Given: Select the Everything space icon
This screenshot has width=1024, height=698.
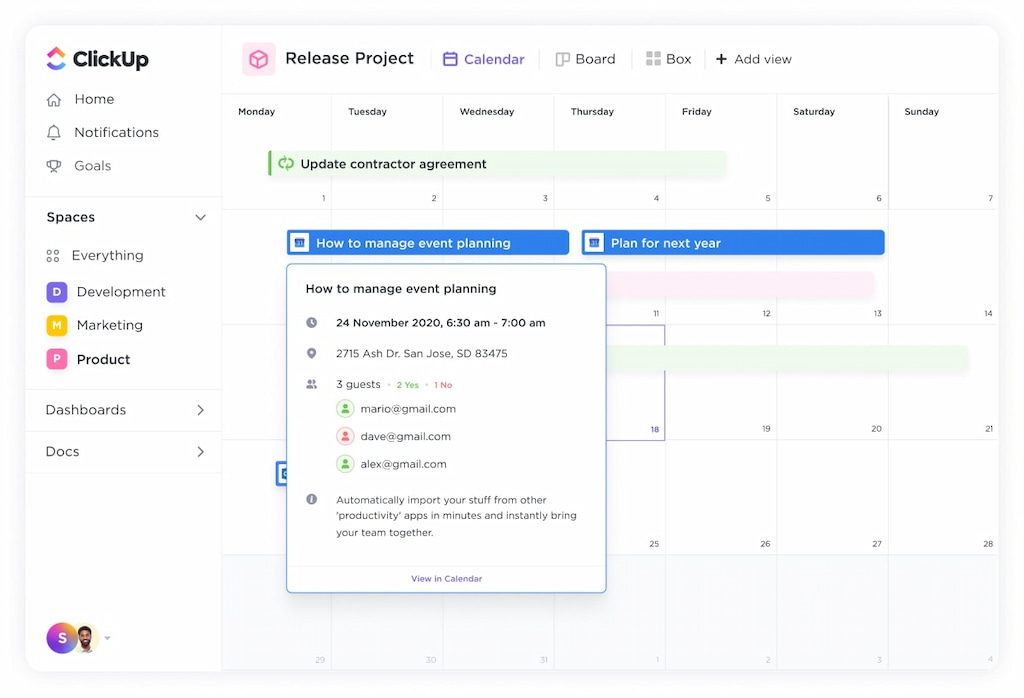Looking at the screenshot, I should (x=53, y=255).
